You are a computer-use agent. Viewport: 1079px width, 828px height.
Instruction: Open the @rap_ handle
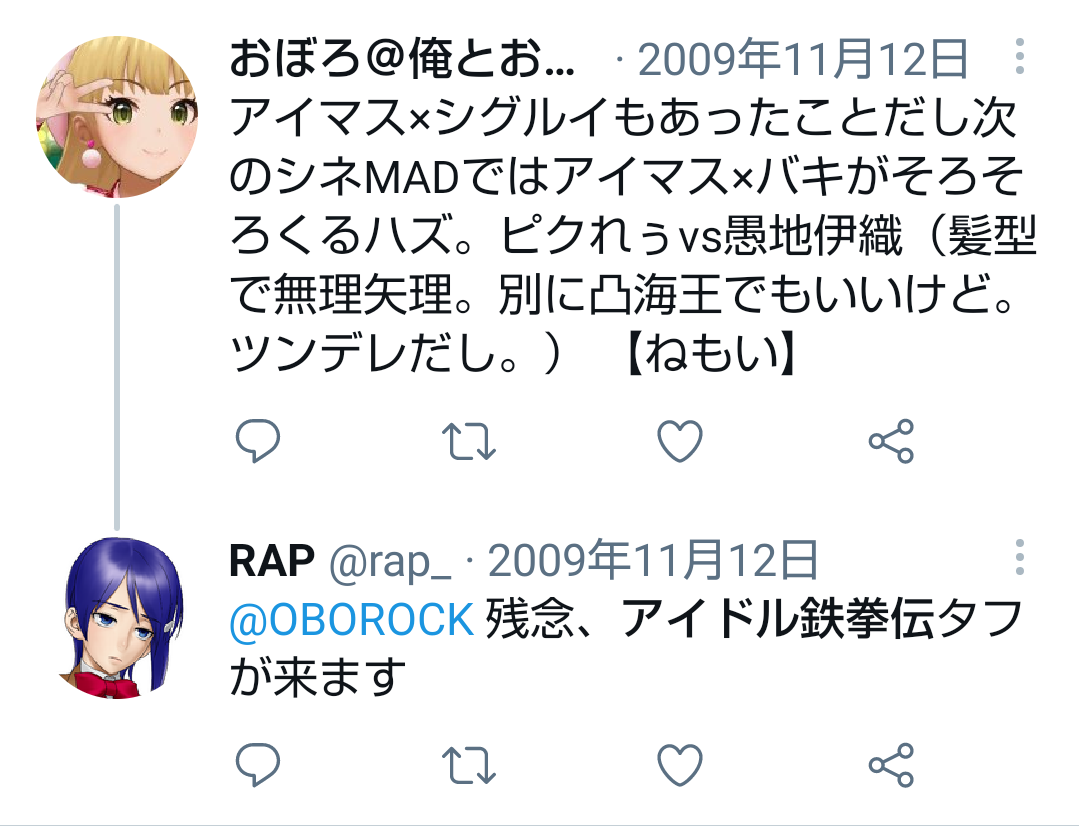pyautogui.click(x=390, y=563)
